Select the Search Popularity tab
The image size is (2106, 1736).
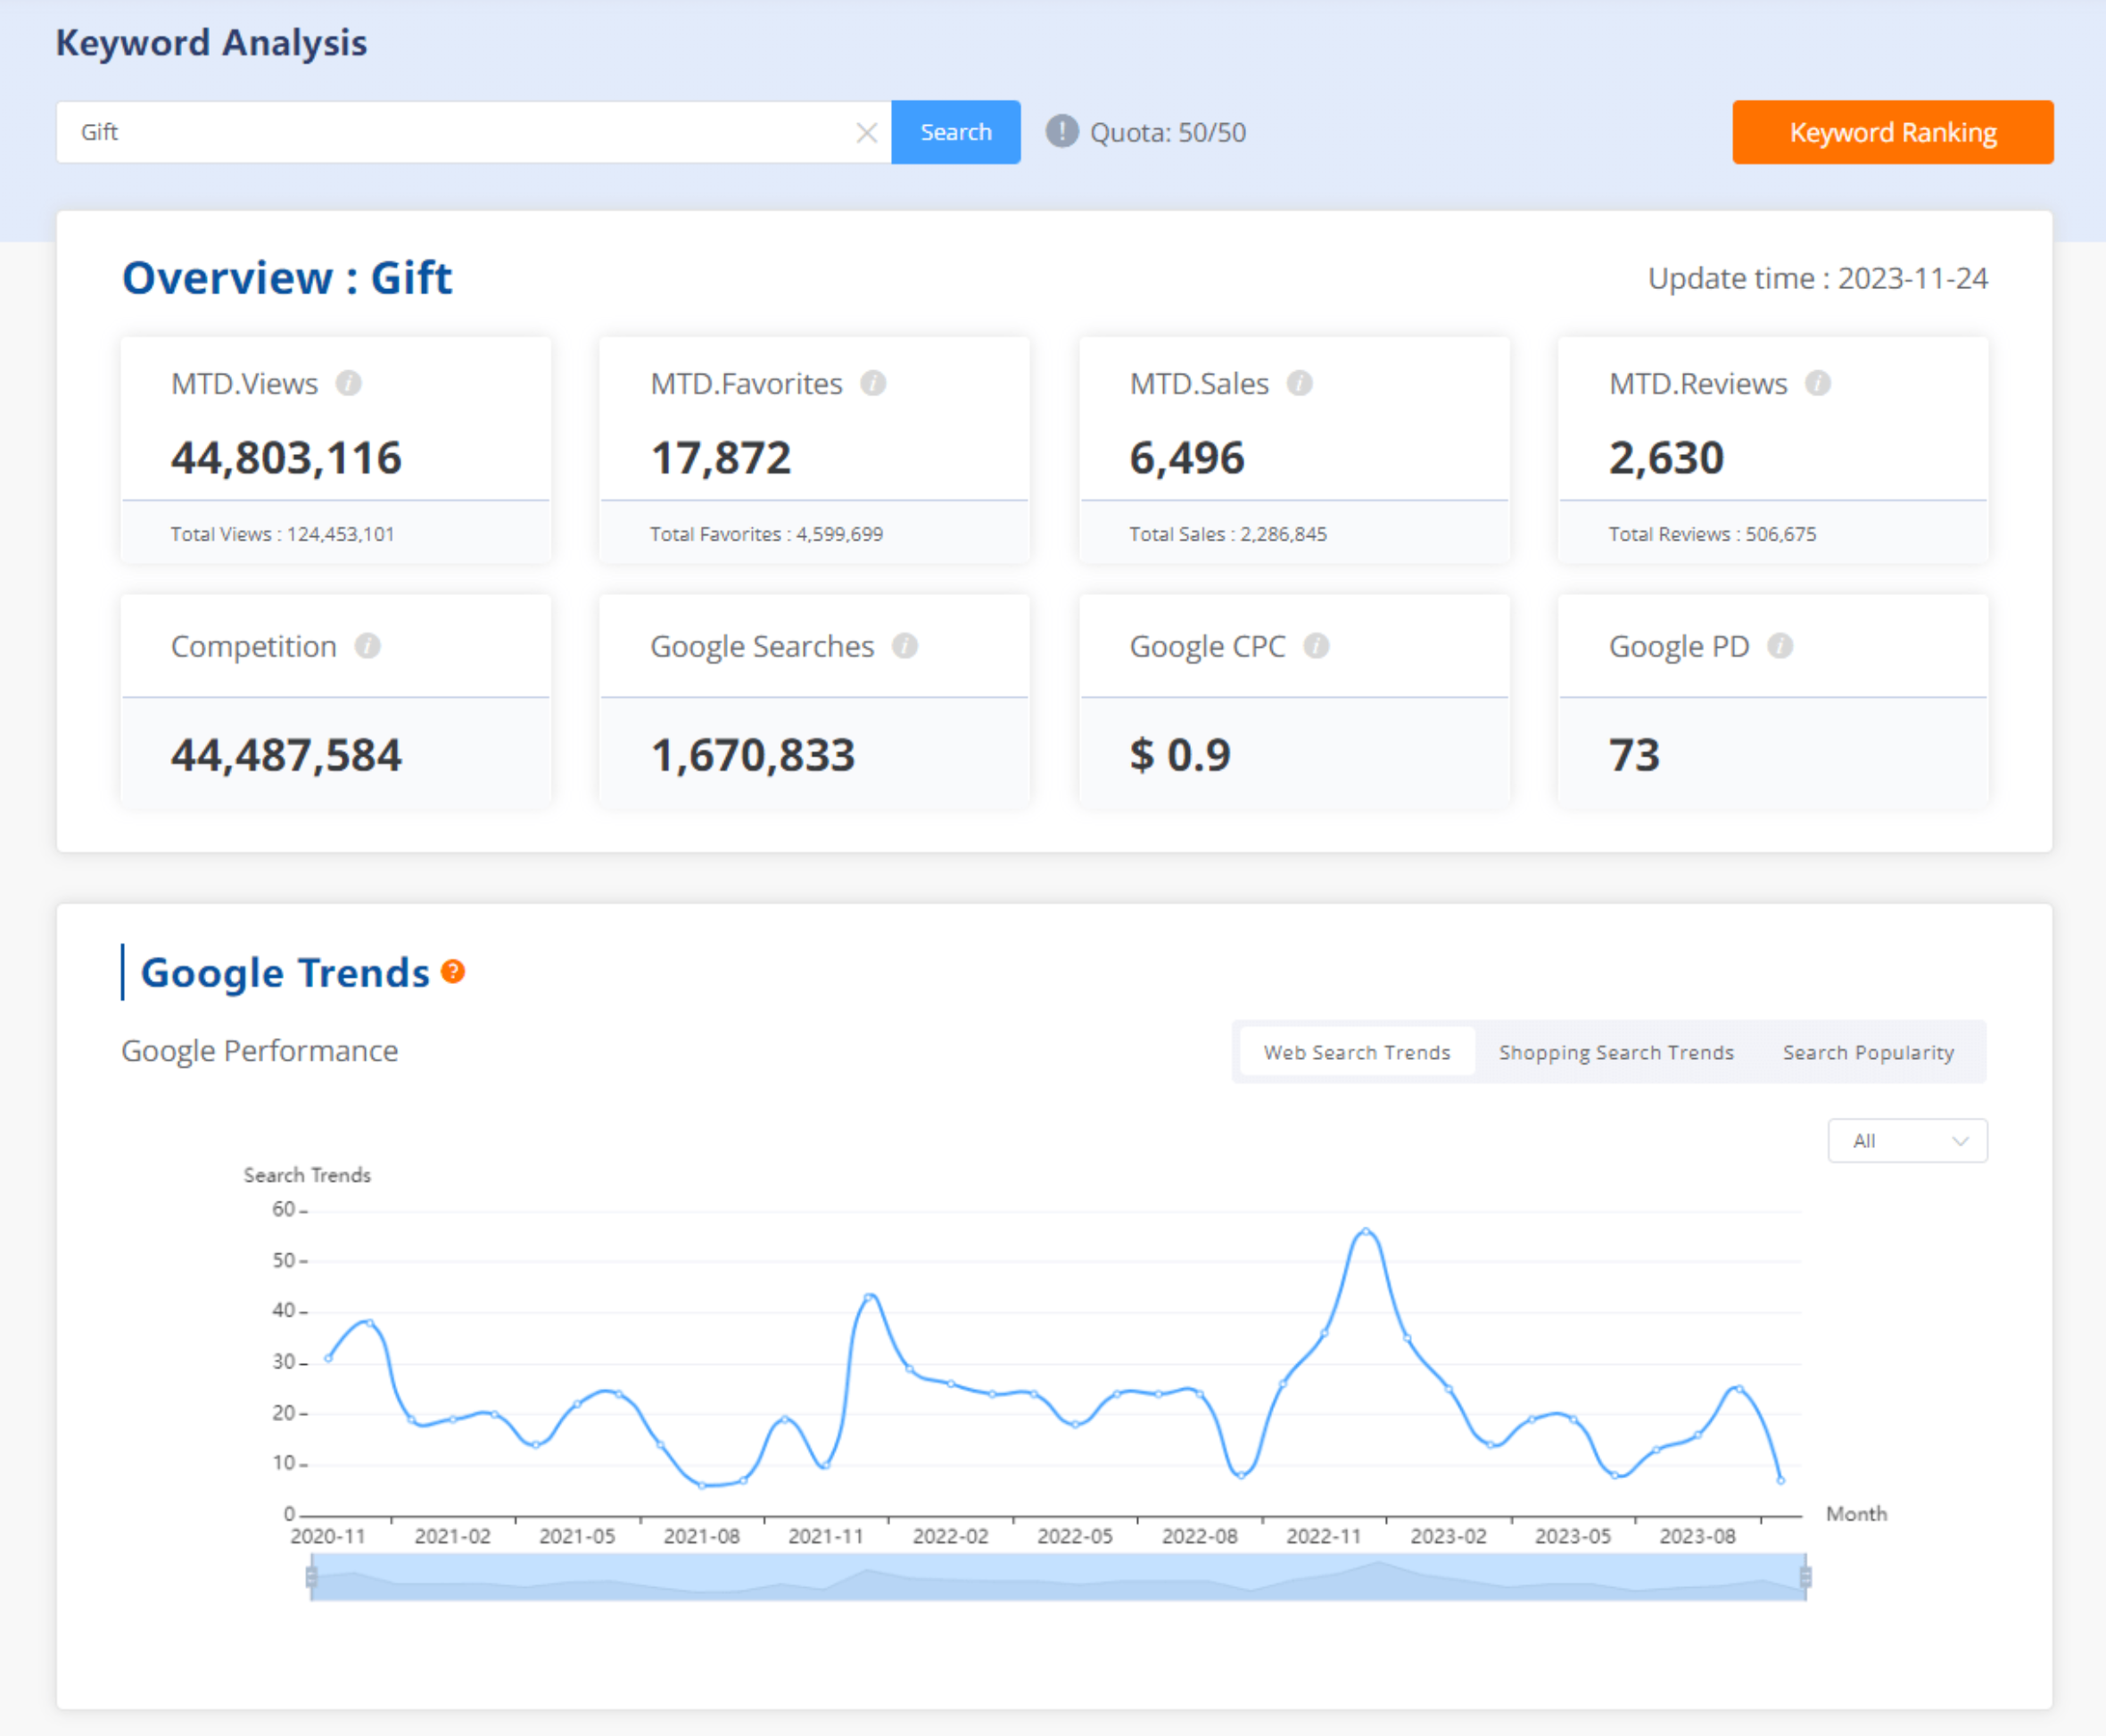[1867, 1052]
